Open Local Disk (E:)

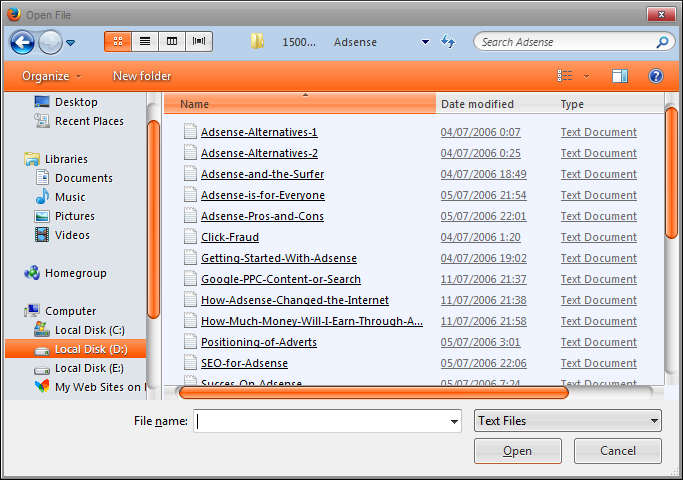(x=79, y=368)
